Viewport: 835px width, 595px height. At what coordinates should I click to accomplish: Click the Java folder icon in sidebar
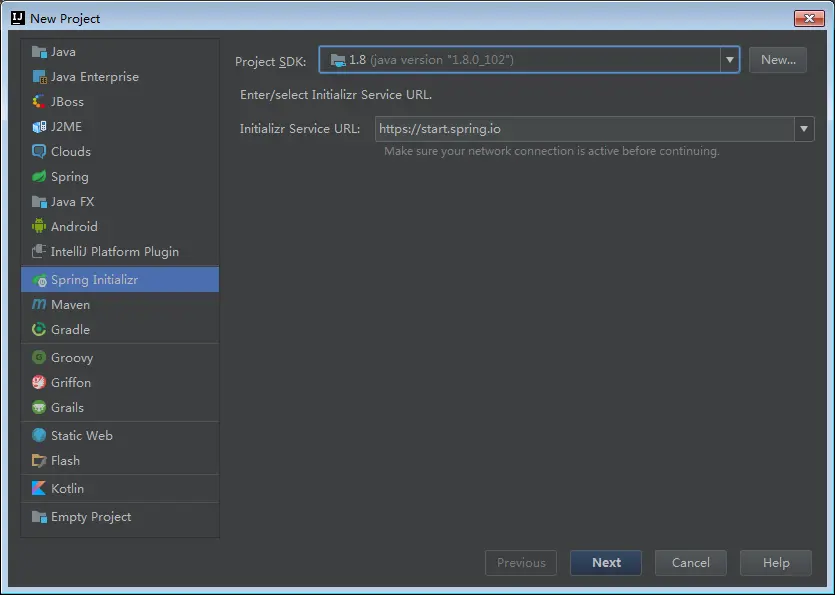point(39,52)
